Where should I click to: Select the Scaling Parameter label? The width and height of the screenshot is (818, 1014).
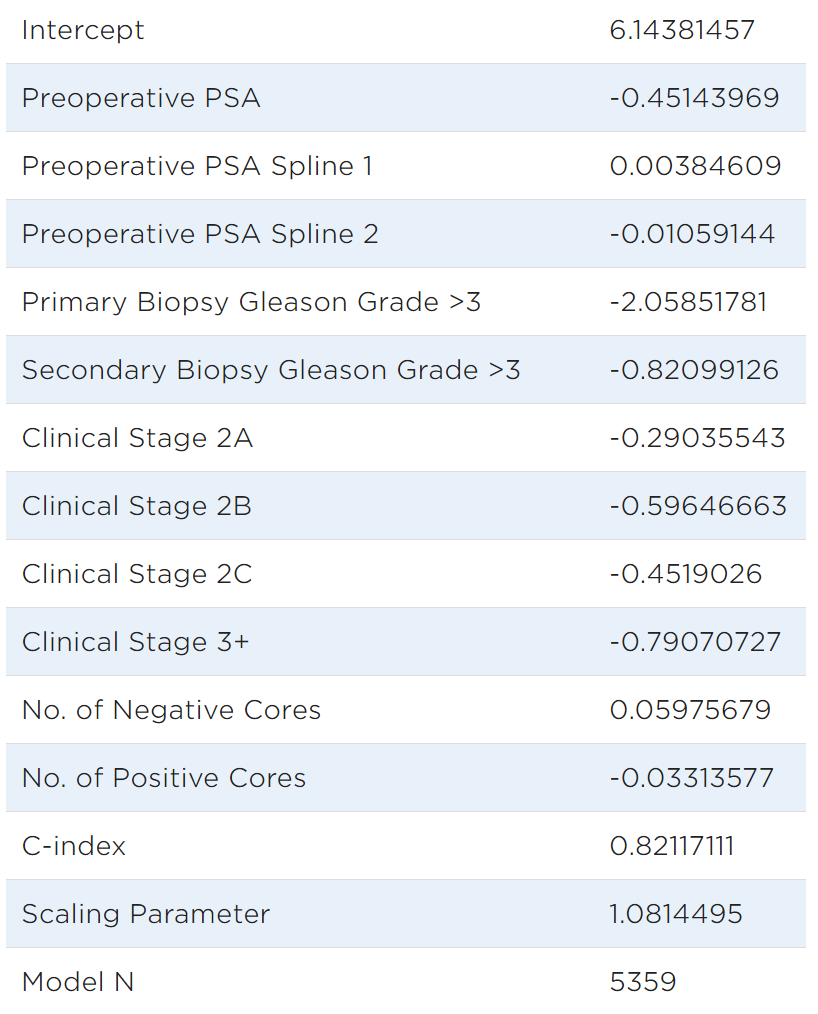pyautogui.click(x=146, y=914)
